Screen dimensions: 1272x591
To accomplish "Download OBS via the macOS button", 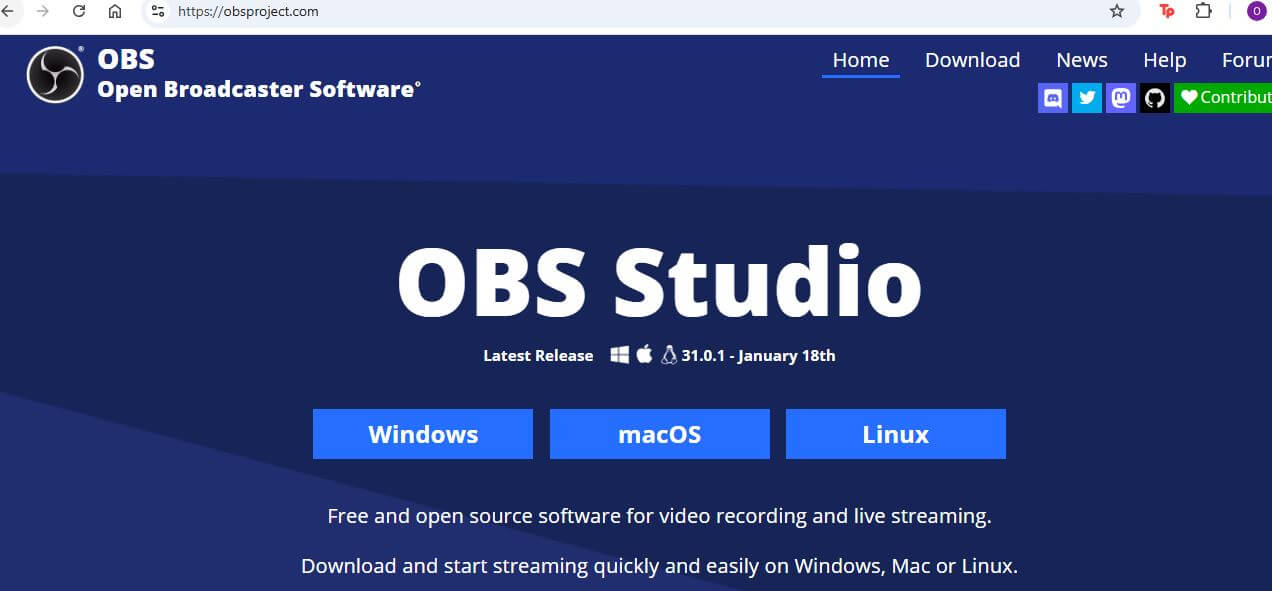I will pos(660,434).
